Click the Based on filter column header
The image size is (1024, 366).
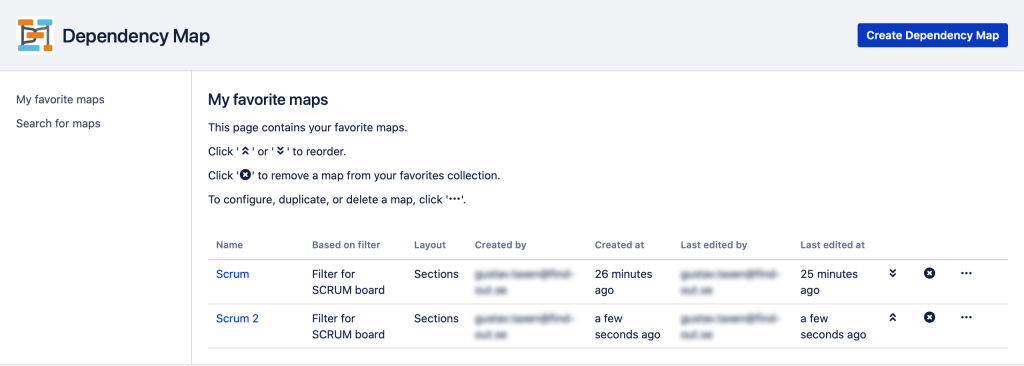pos(346,245)
